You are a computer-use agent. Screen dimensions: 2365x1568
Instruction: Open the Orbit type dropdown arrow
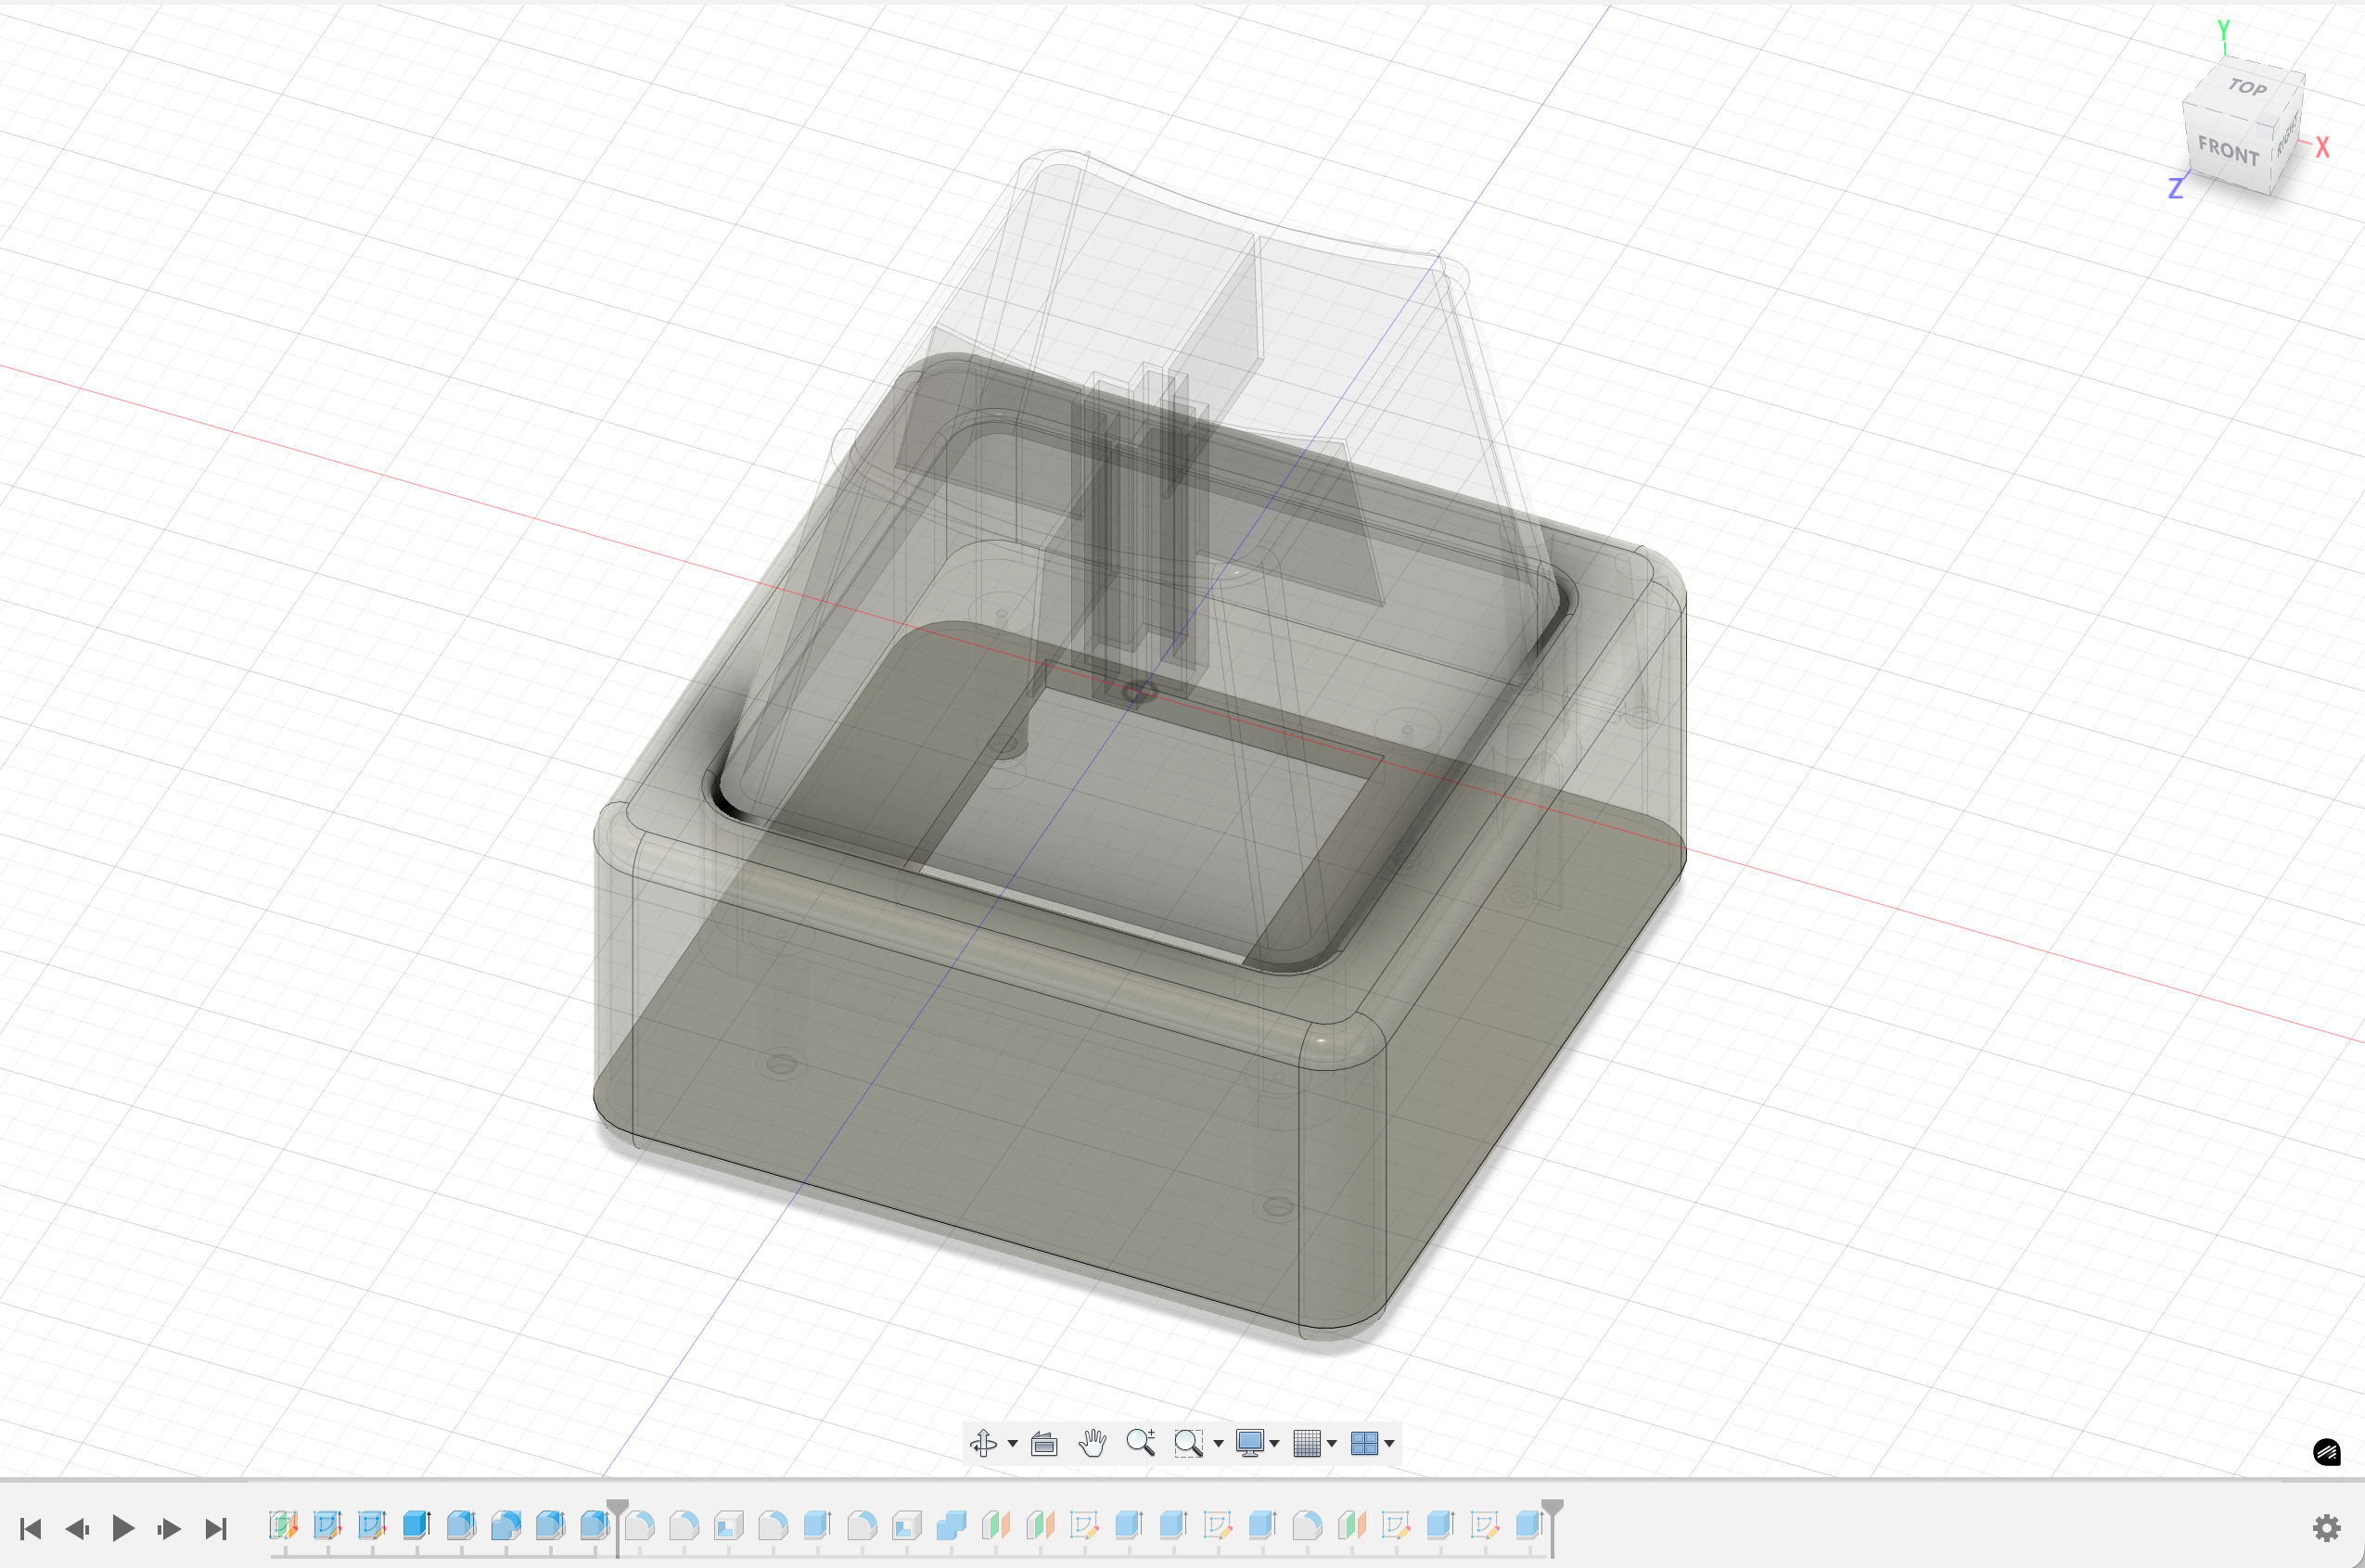point(1013,1444)
